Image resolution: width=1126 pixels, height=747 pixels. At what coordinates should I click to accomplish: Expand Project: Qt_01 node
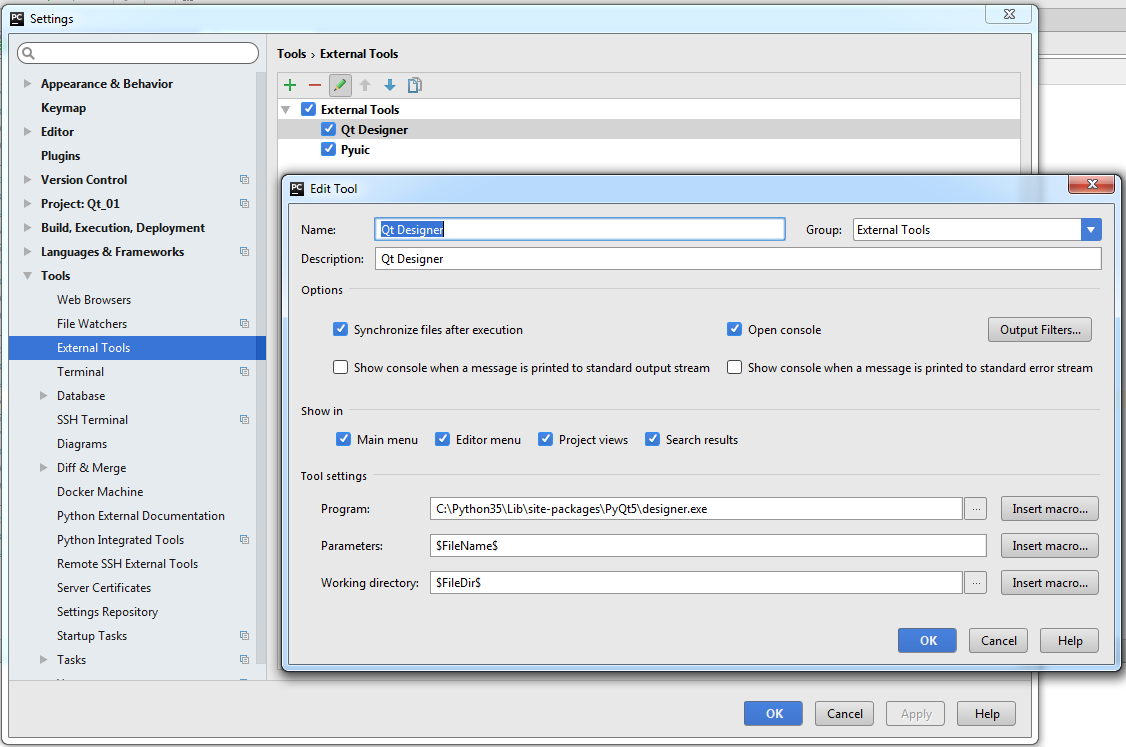27,204
